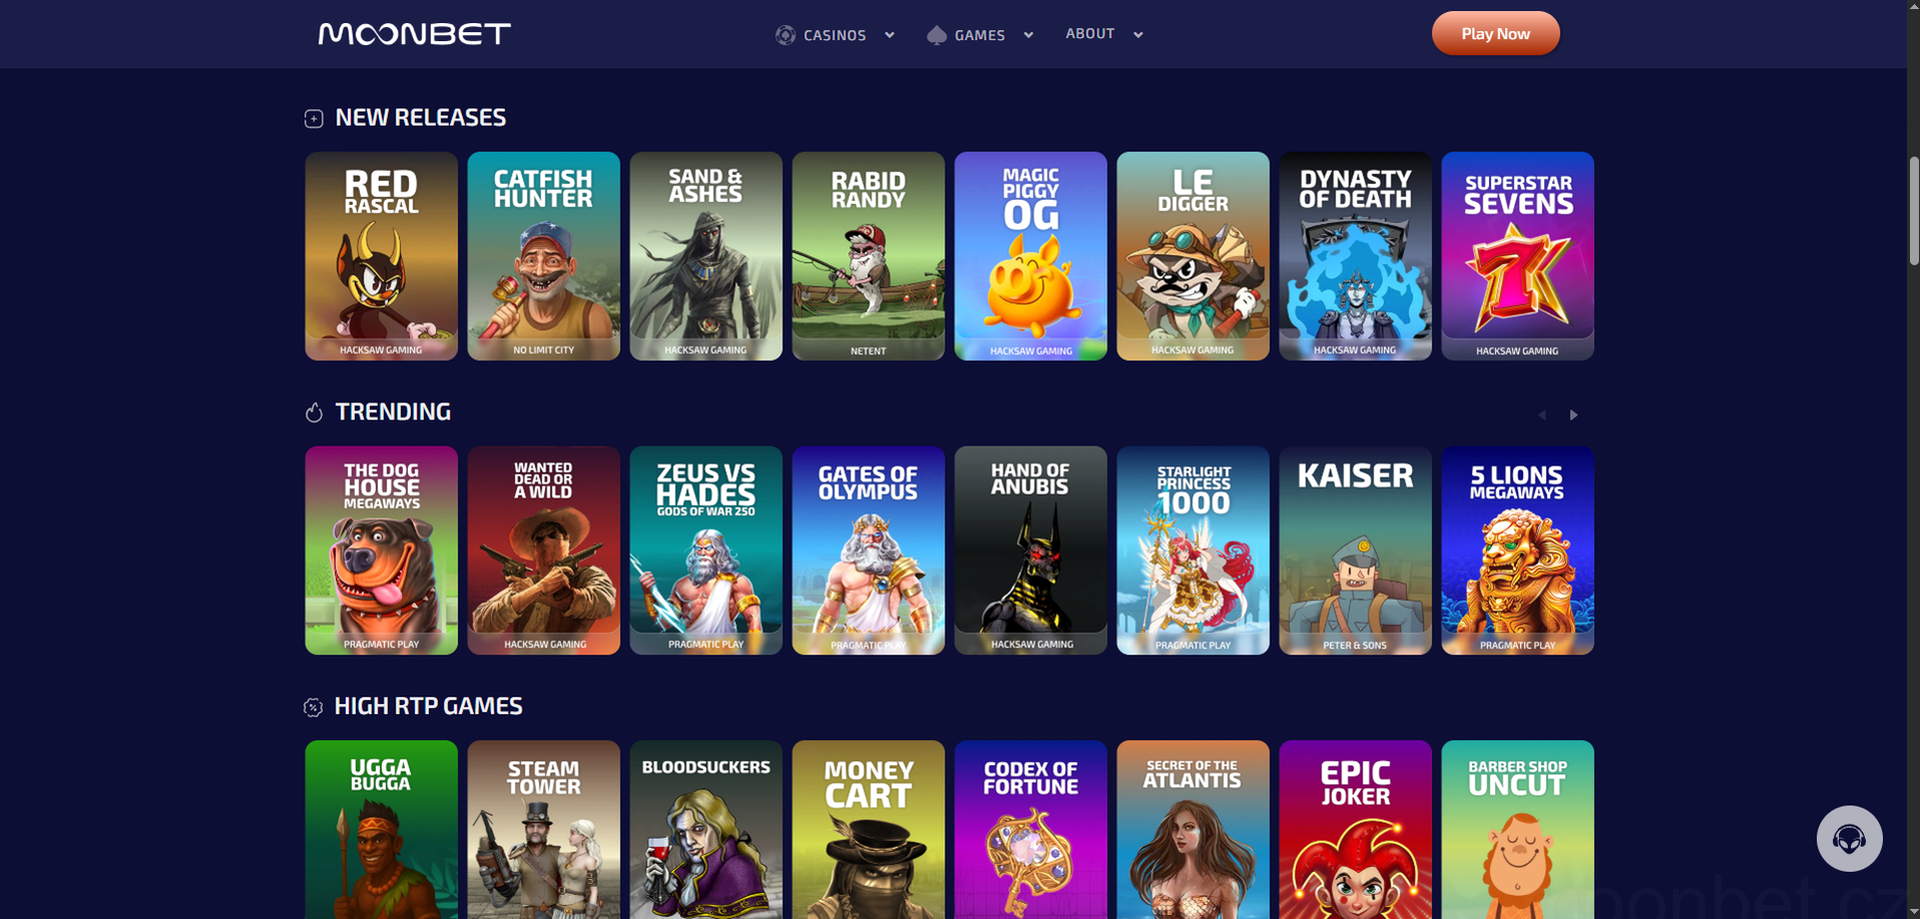
Task: Open the Rabid Randy game
Action: coord(868,256)
